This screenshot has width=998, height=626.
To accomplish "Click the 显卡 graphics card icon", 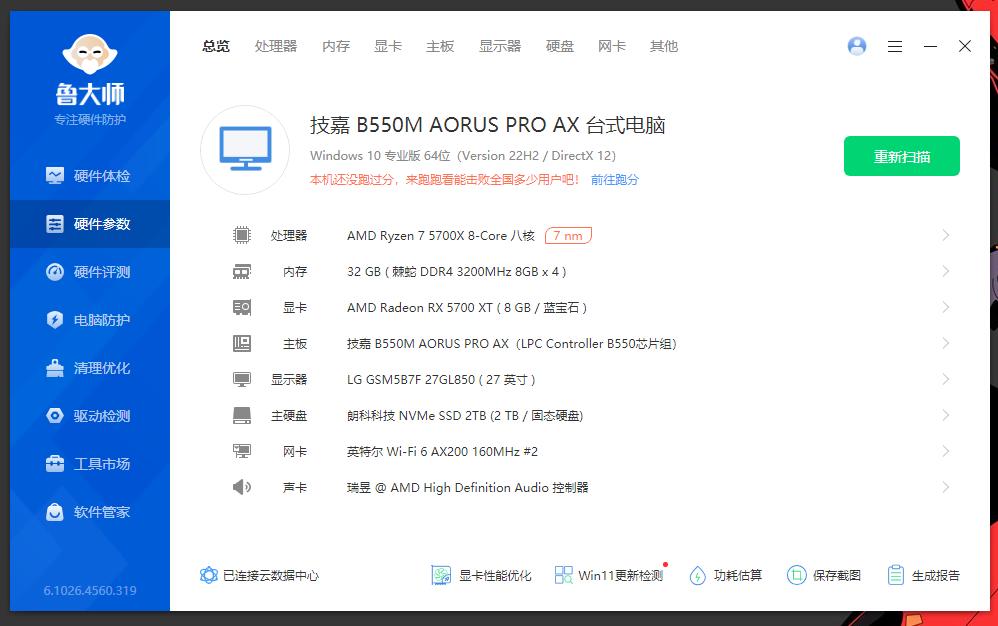I will [242, 308].
